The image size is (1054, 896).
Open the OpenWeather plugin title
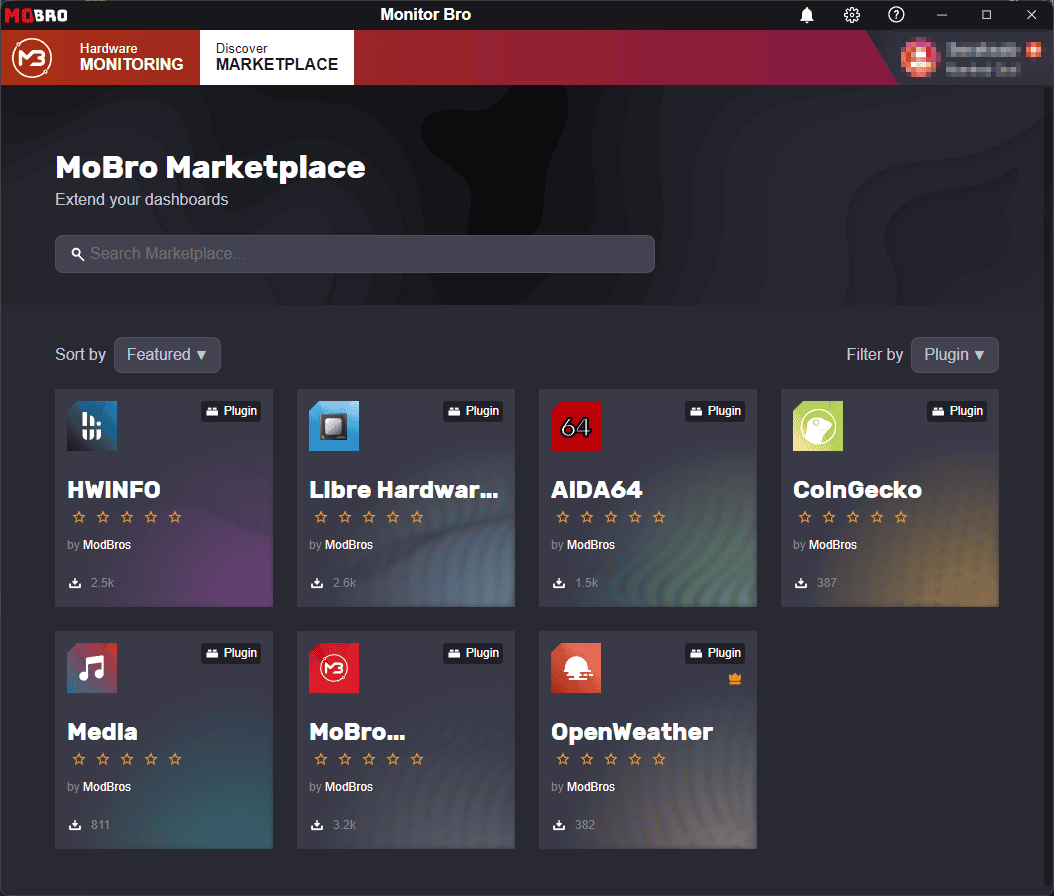click(632, 732)
